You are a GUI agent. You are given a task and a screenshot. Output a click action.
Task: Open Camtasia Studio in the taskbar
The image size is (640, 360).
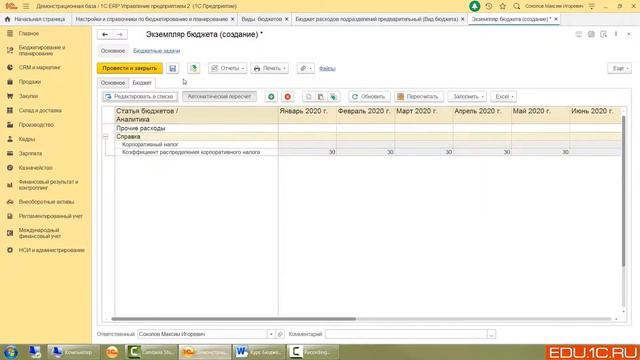151,352
